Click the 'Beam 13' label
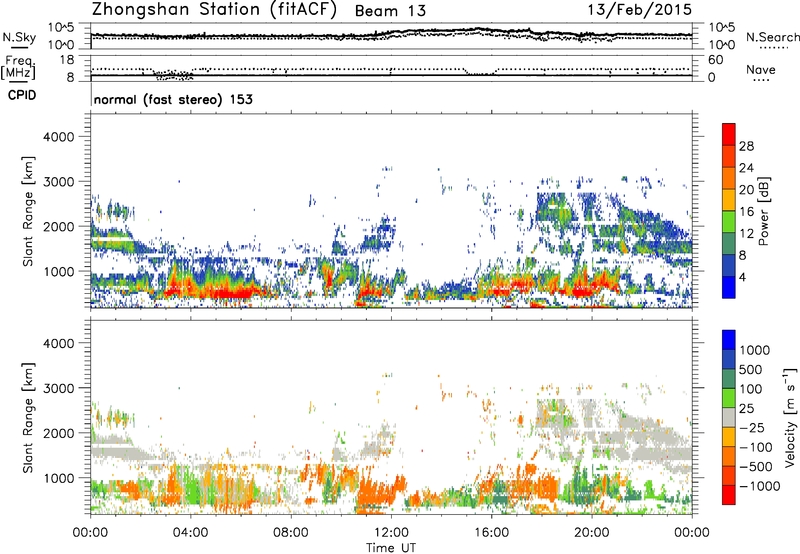 (390, 11)
